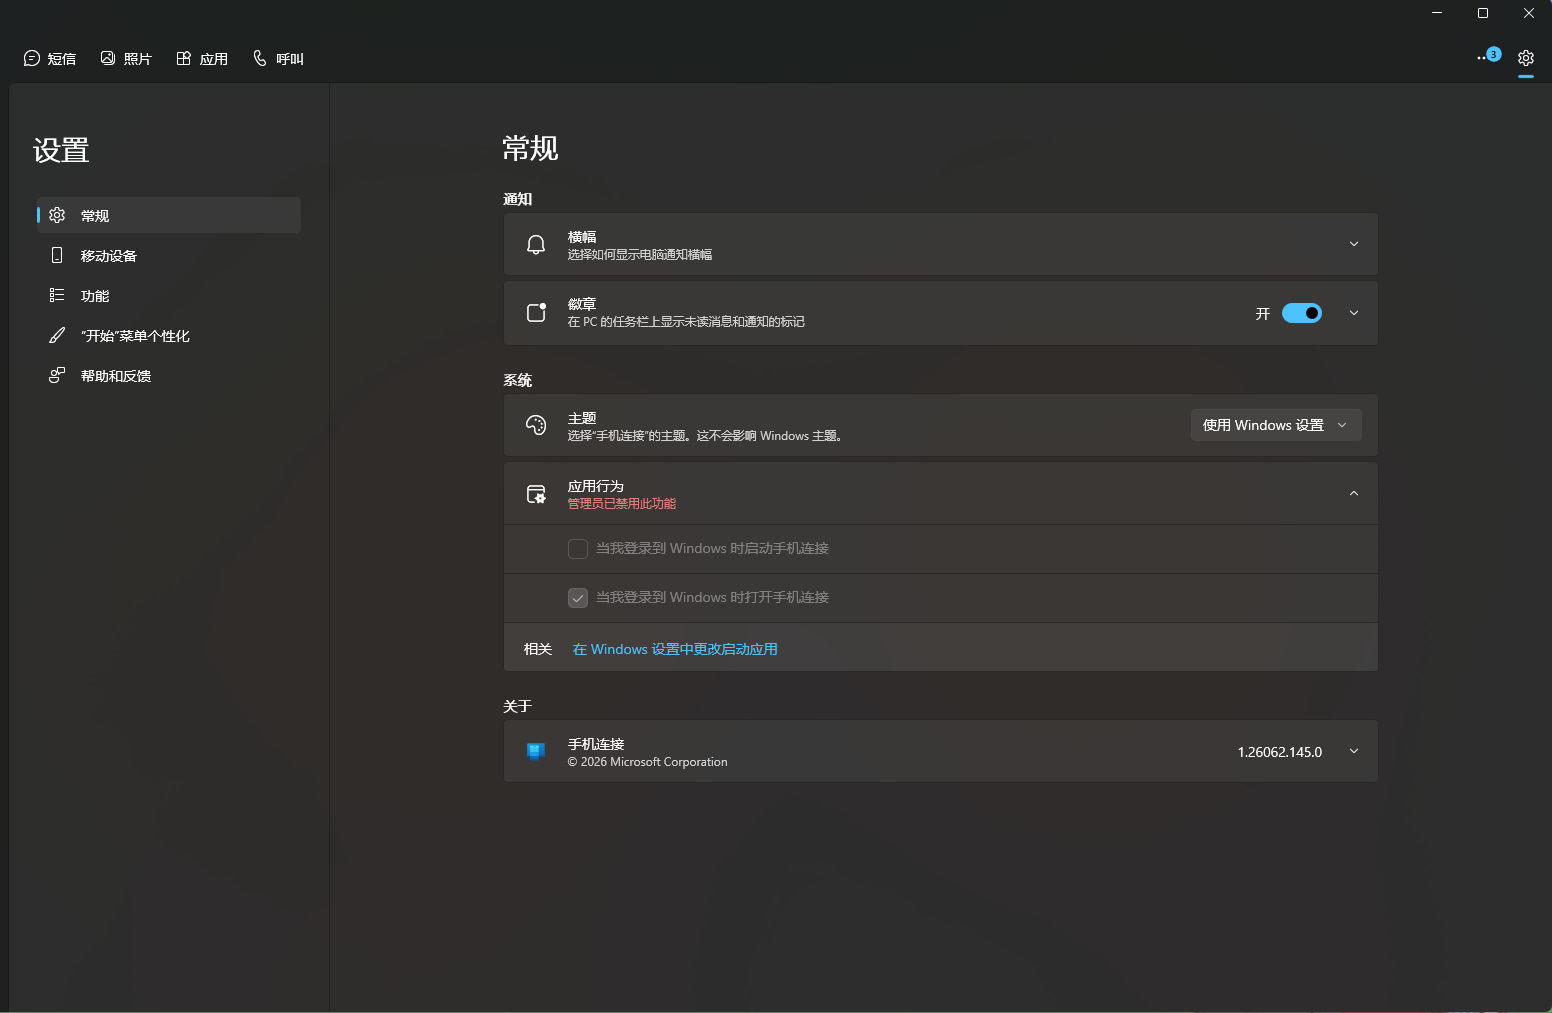Open the 使用 Windows 设置 theme dropdown

[1276, 425]
